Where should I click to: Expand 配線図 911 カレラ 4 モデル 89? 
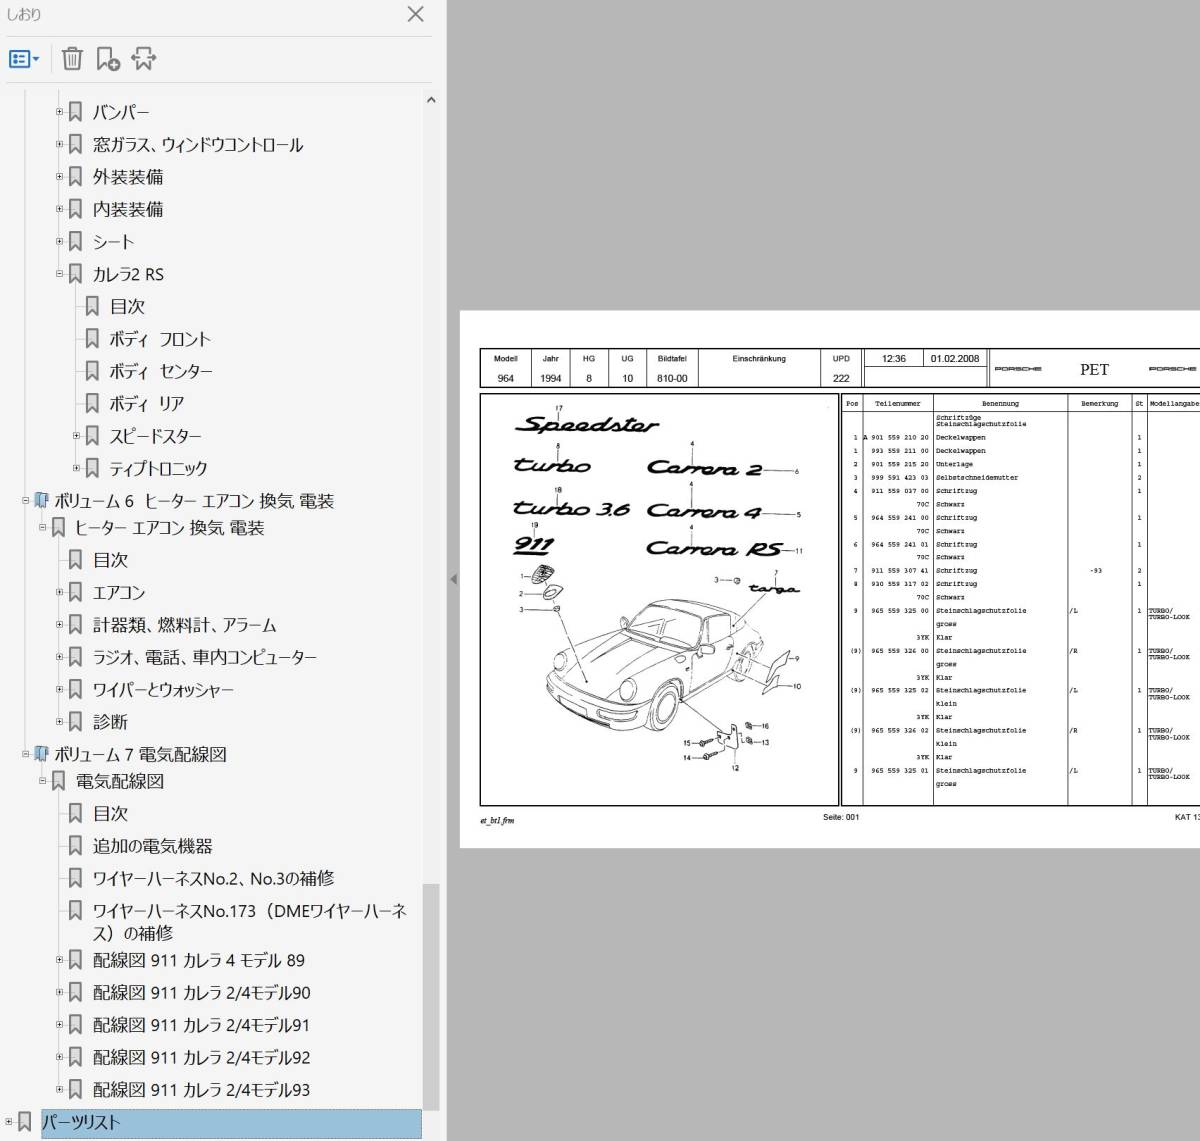click(x=59, y=960)
